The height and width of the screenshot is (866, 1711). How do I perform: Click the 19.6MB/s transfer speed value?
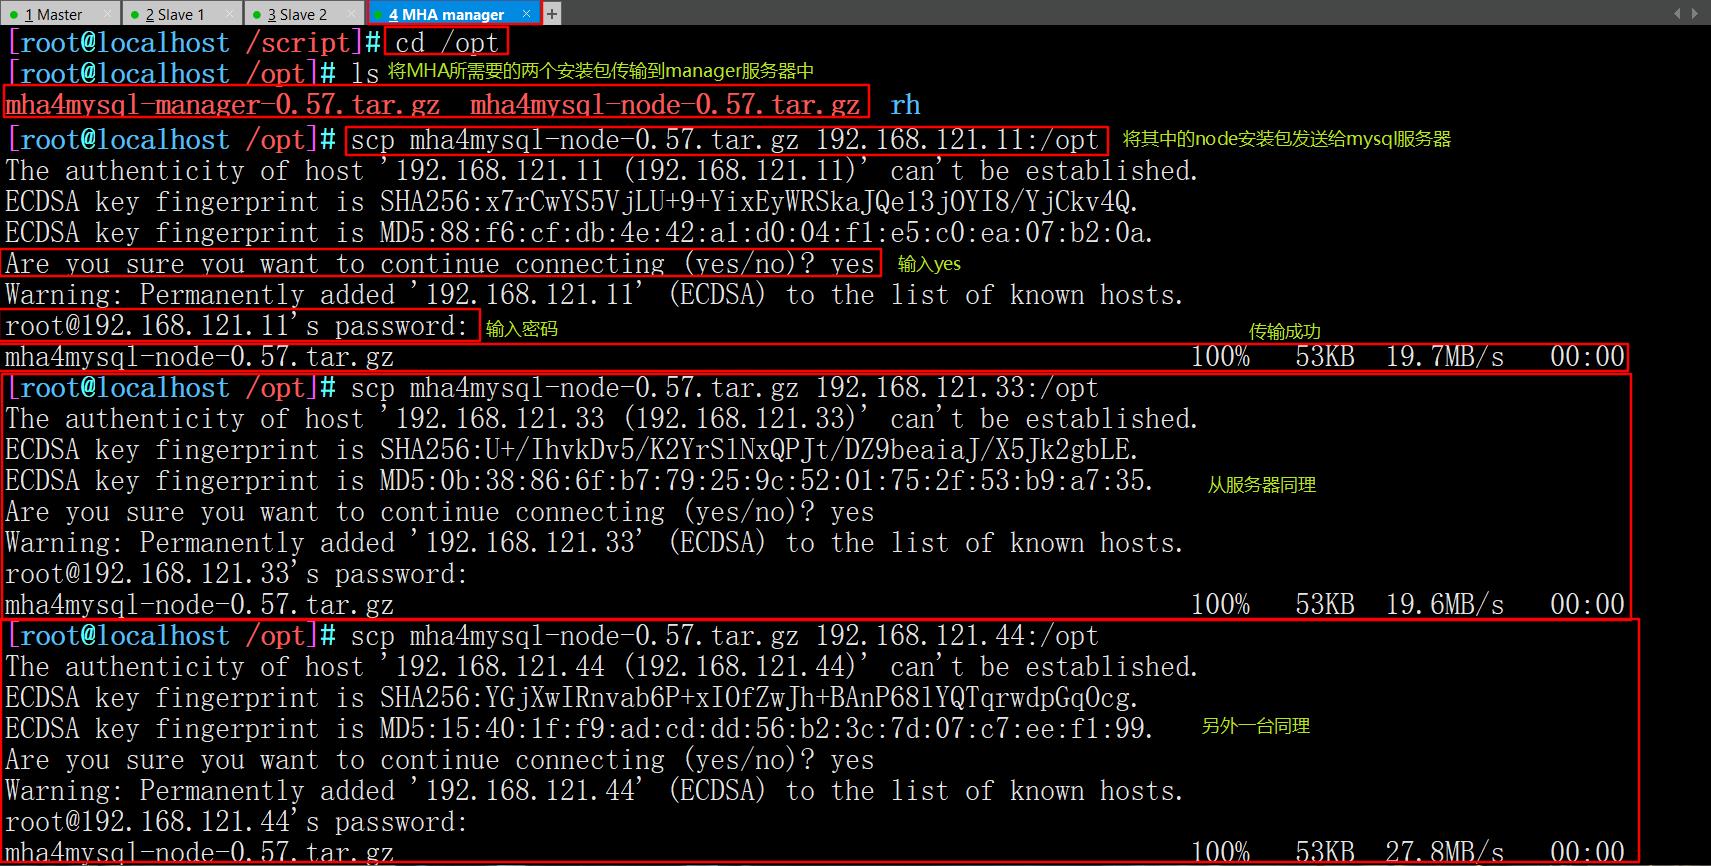point(1445,605)
